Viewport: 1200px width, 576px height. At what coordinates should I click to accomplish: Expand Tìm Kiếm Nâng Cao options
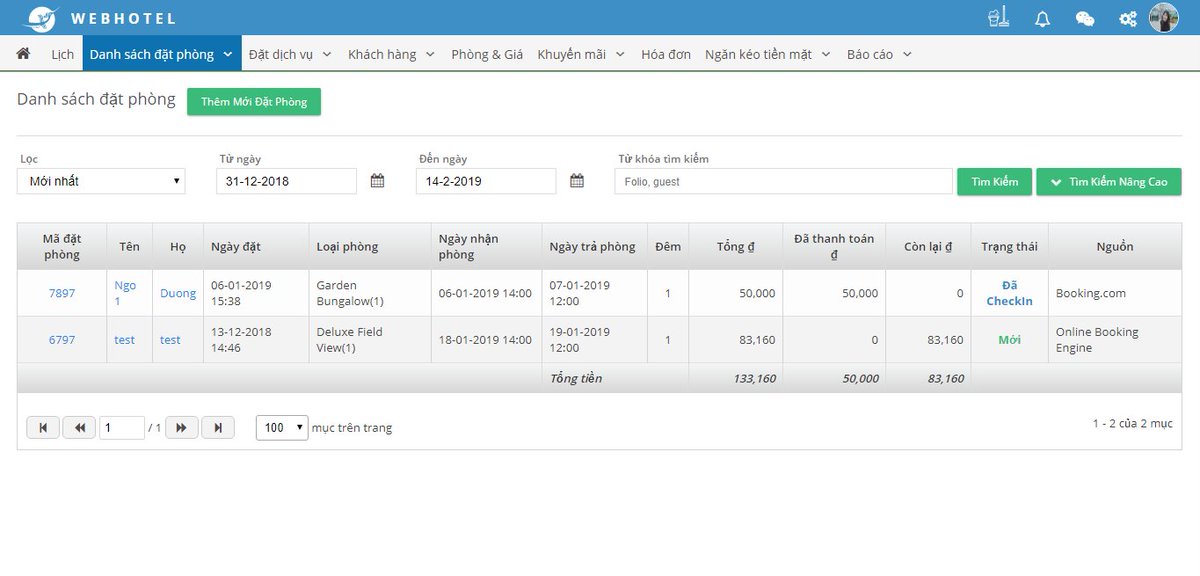(1109, 181)
